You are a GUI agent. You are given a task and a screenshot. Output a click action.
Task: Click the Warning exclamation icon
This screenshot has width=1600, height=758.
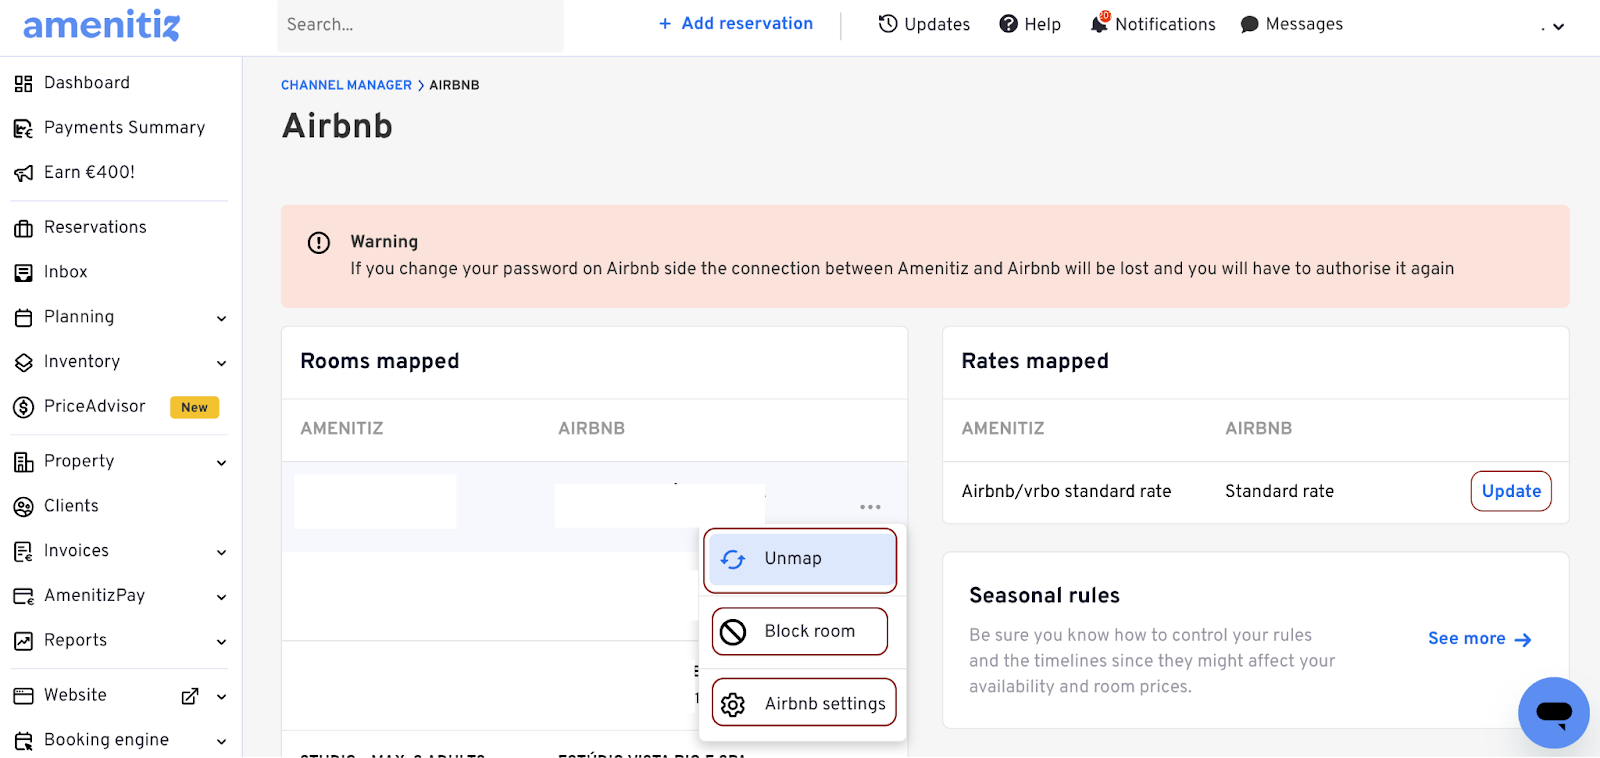click(x=319, y=243)
